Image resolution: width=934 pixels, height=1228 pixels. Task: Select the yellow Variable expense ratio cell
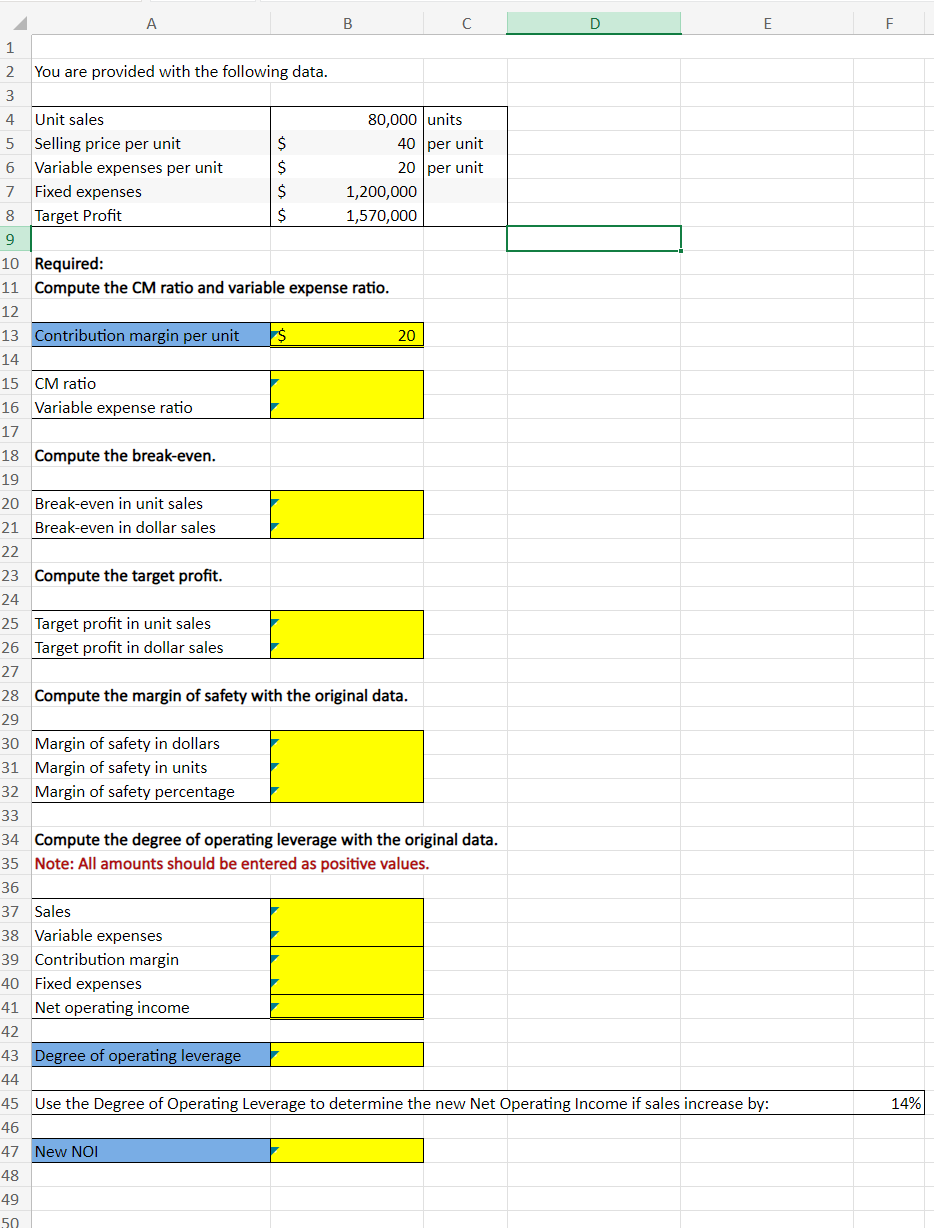[346, 407]
